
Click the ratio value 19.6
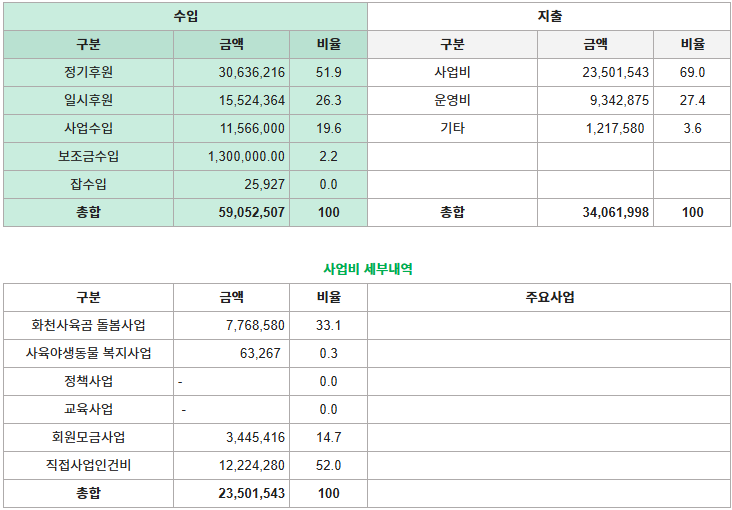(328, 128)
